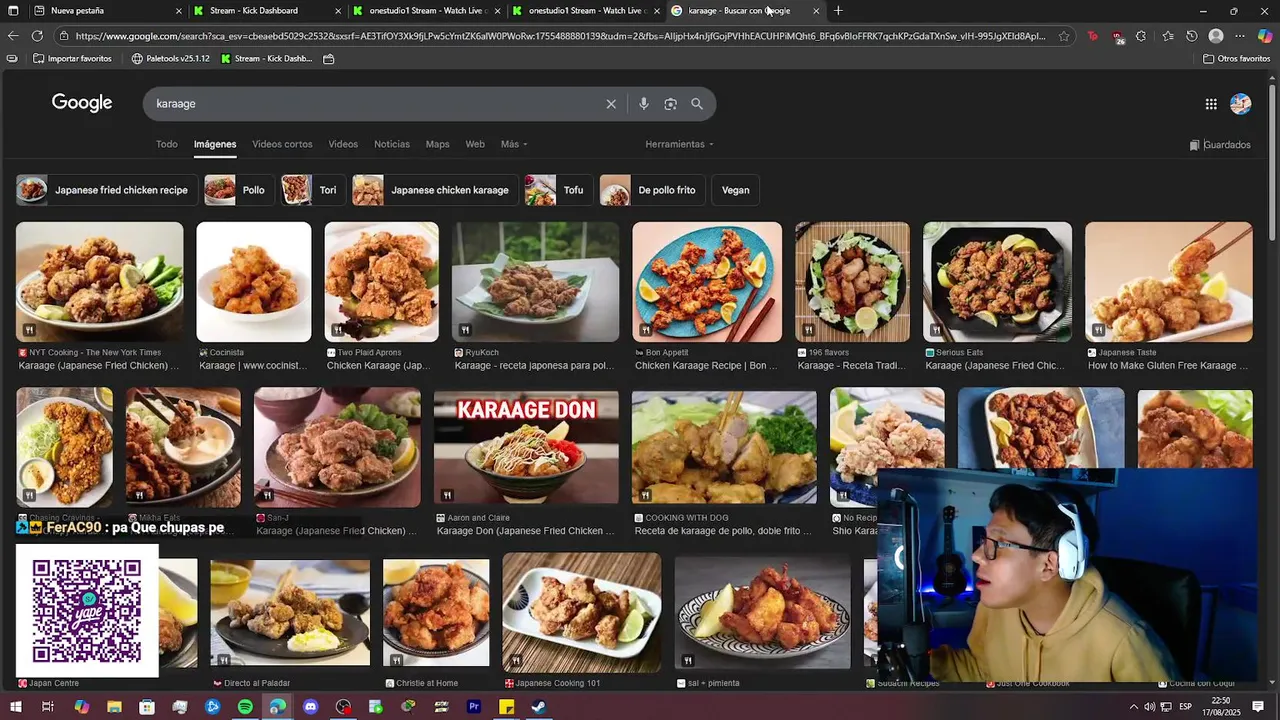Clear the search box with the X icon

pos(611,104)
